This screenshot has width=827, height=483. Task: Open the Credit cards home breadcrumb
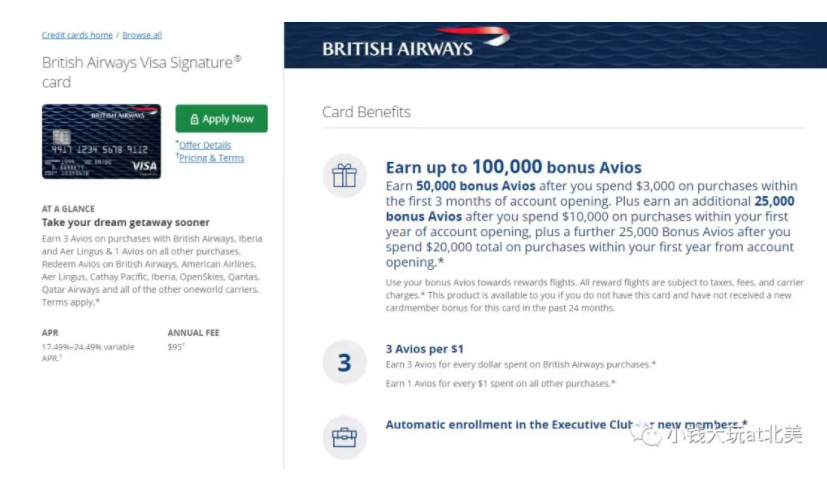coord(77,35)
